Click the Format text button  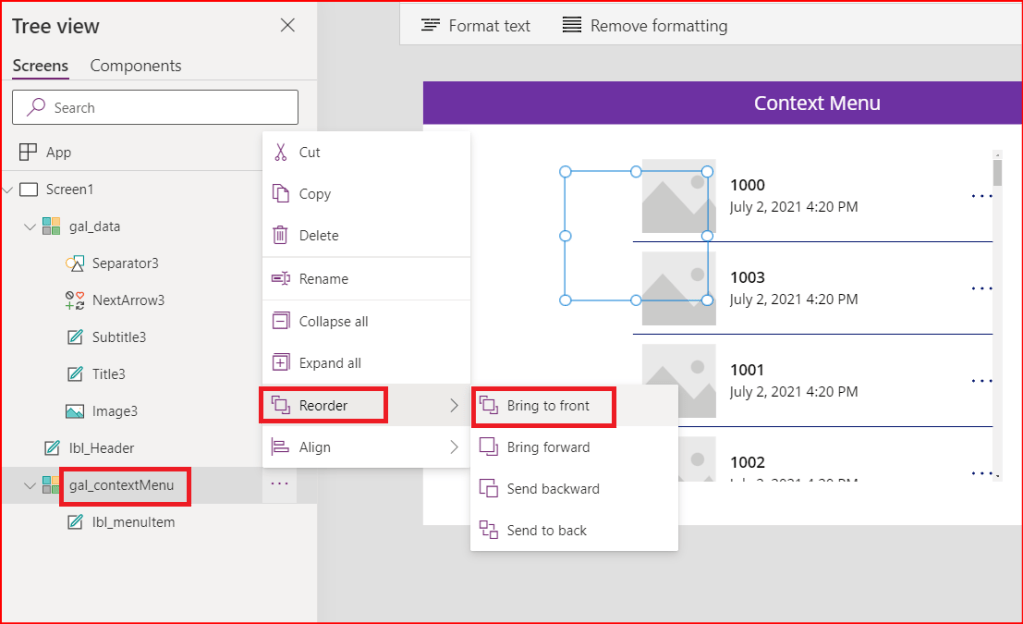coord(476,26)
